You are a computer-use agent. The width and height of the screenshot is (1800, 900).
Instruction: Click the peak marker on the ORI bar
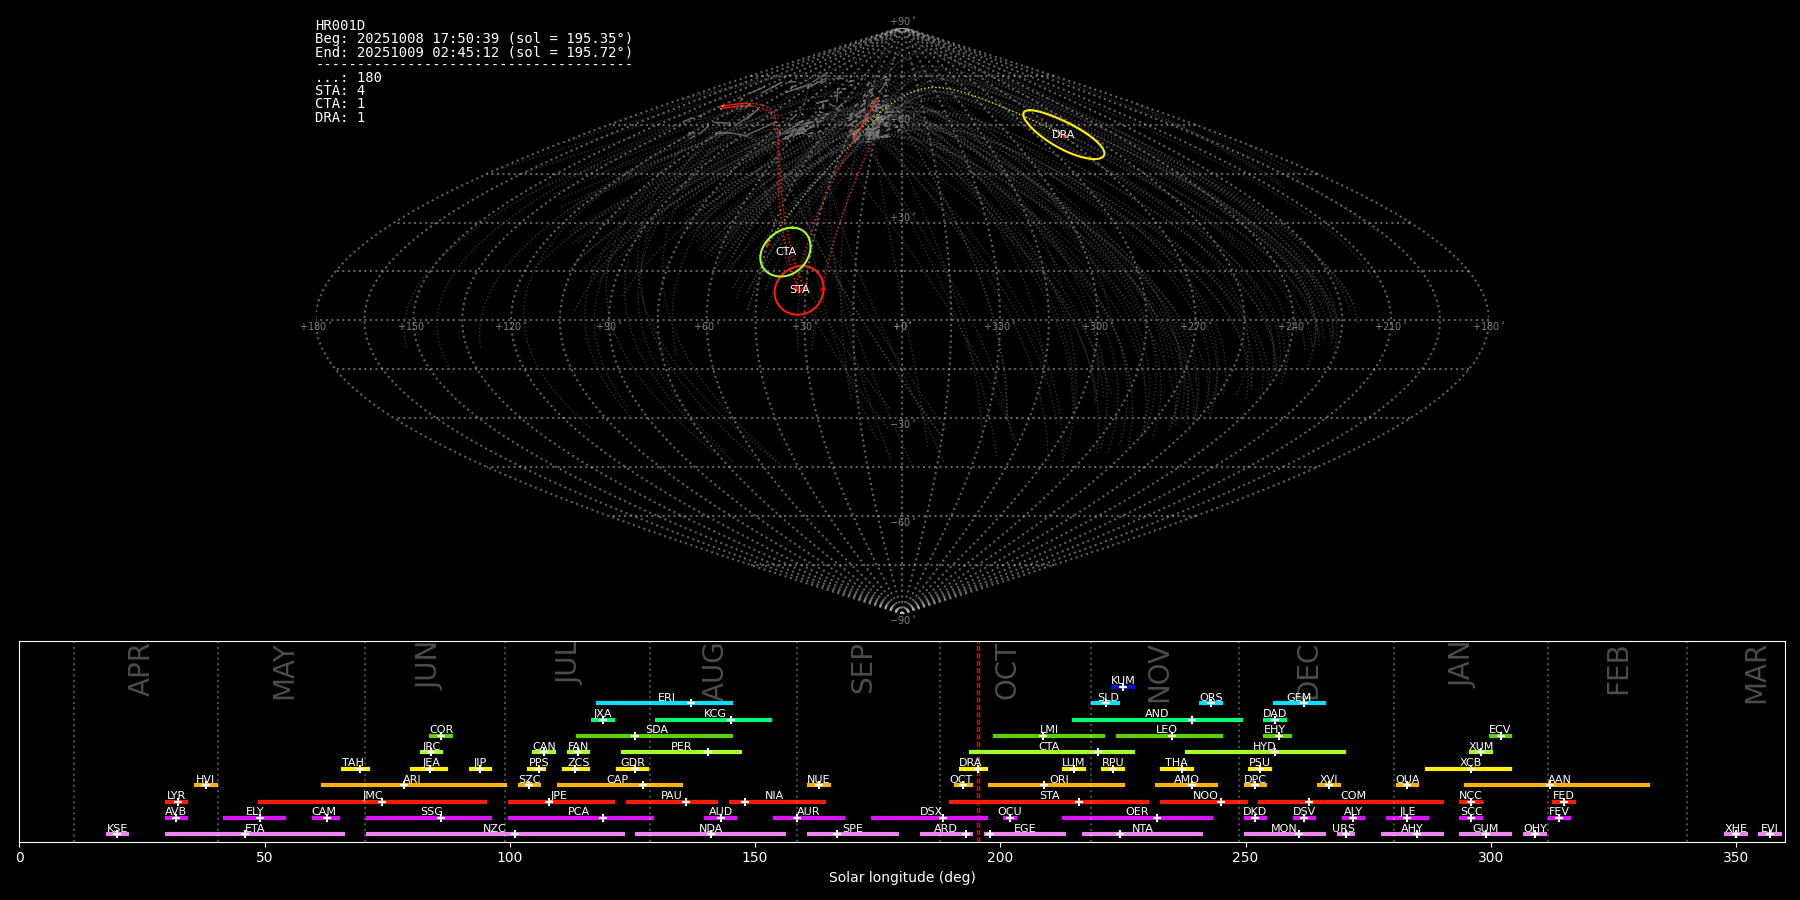[1044, 785]
